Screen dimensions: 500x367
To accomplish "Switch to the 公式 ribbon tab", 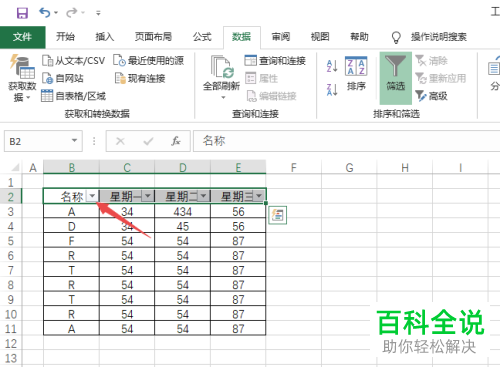I will (202, 37).
